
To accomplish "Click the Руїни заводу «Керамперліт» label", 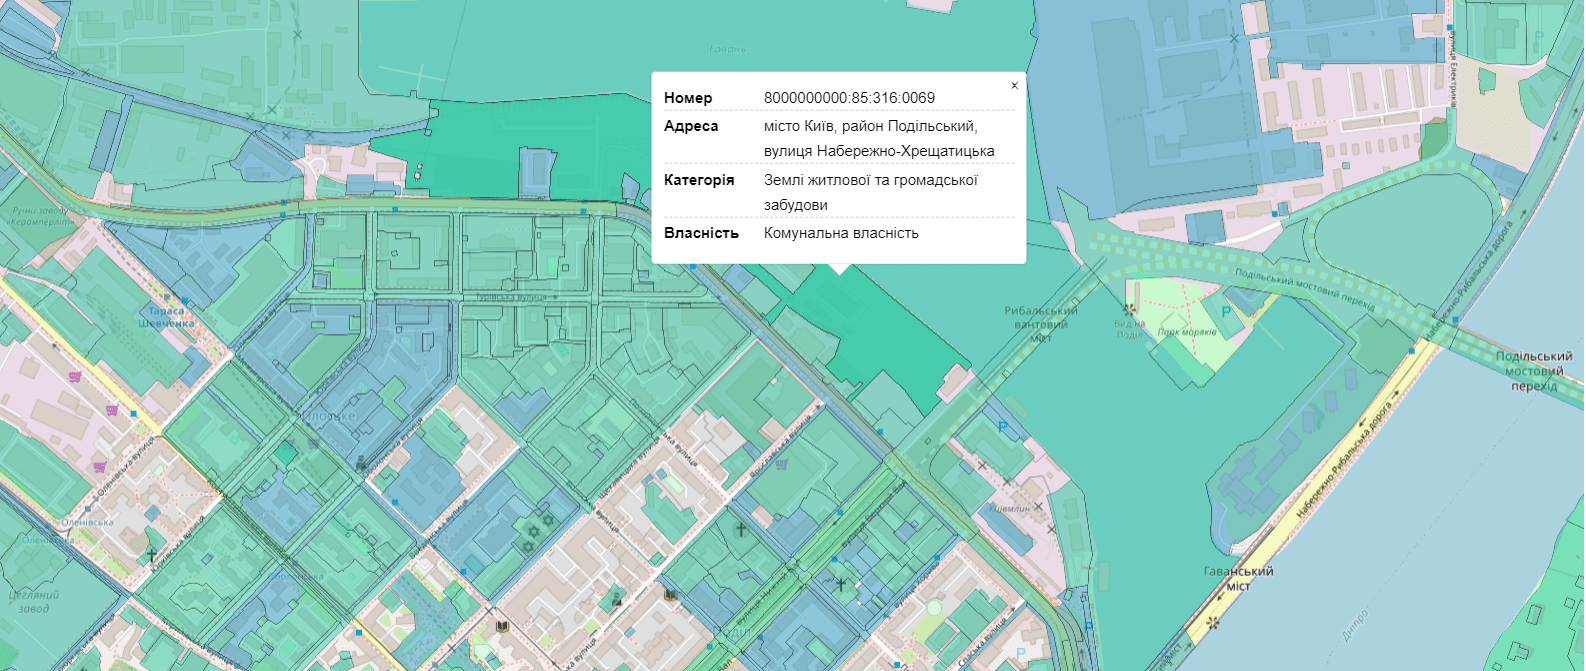I will 41,216.
